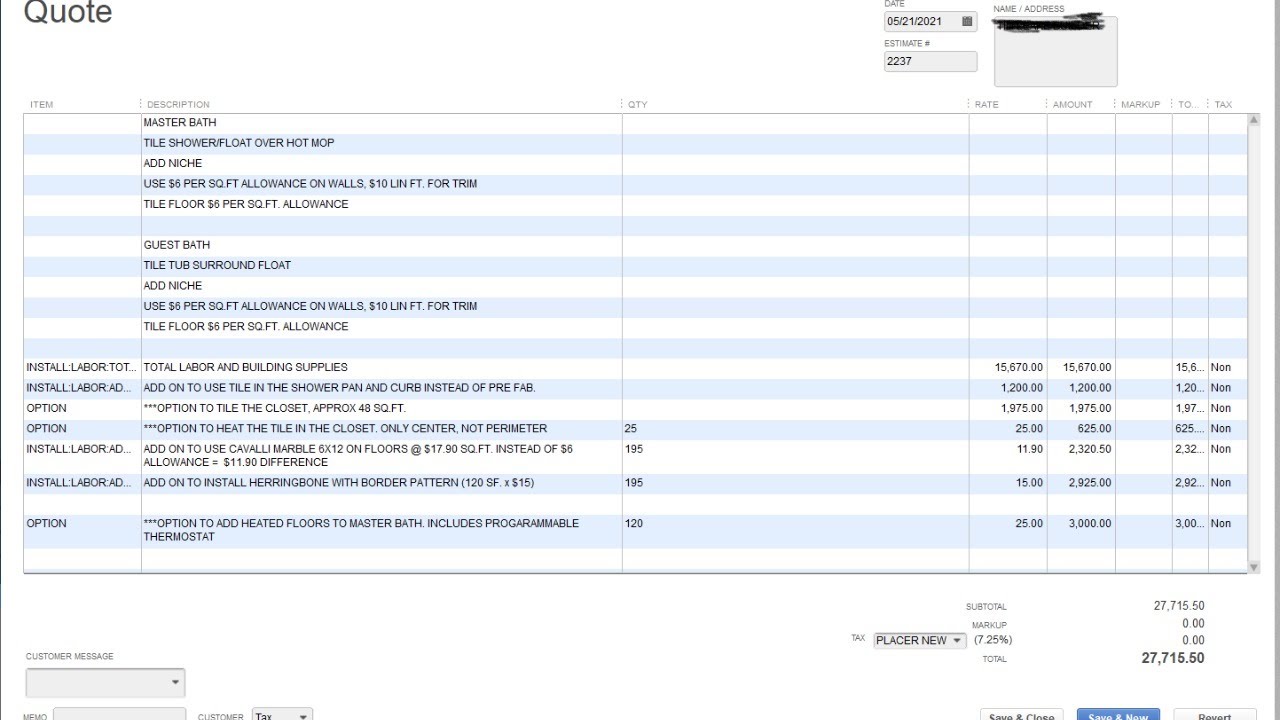This screenshot has width=1280, height=720.
Task: Open the date picker calendar icon
Action: [x=967, y=21]
